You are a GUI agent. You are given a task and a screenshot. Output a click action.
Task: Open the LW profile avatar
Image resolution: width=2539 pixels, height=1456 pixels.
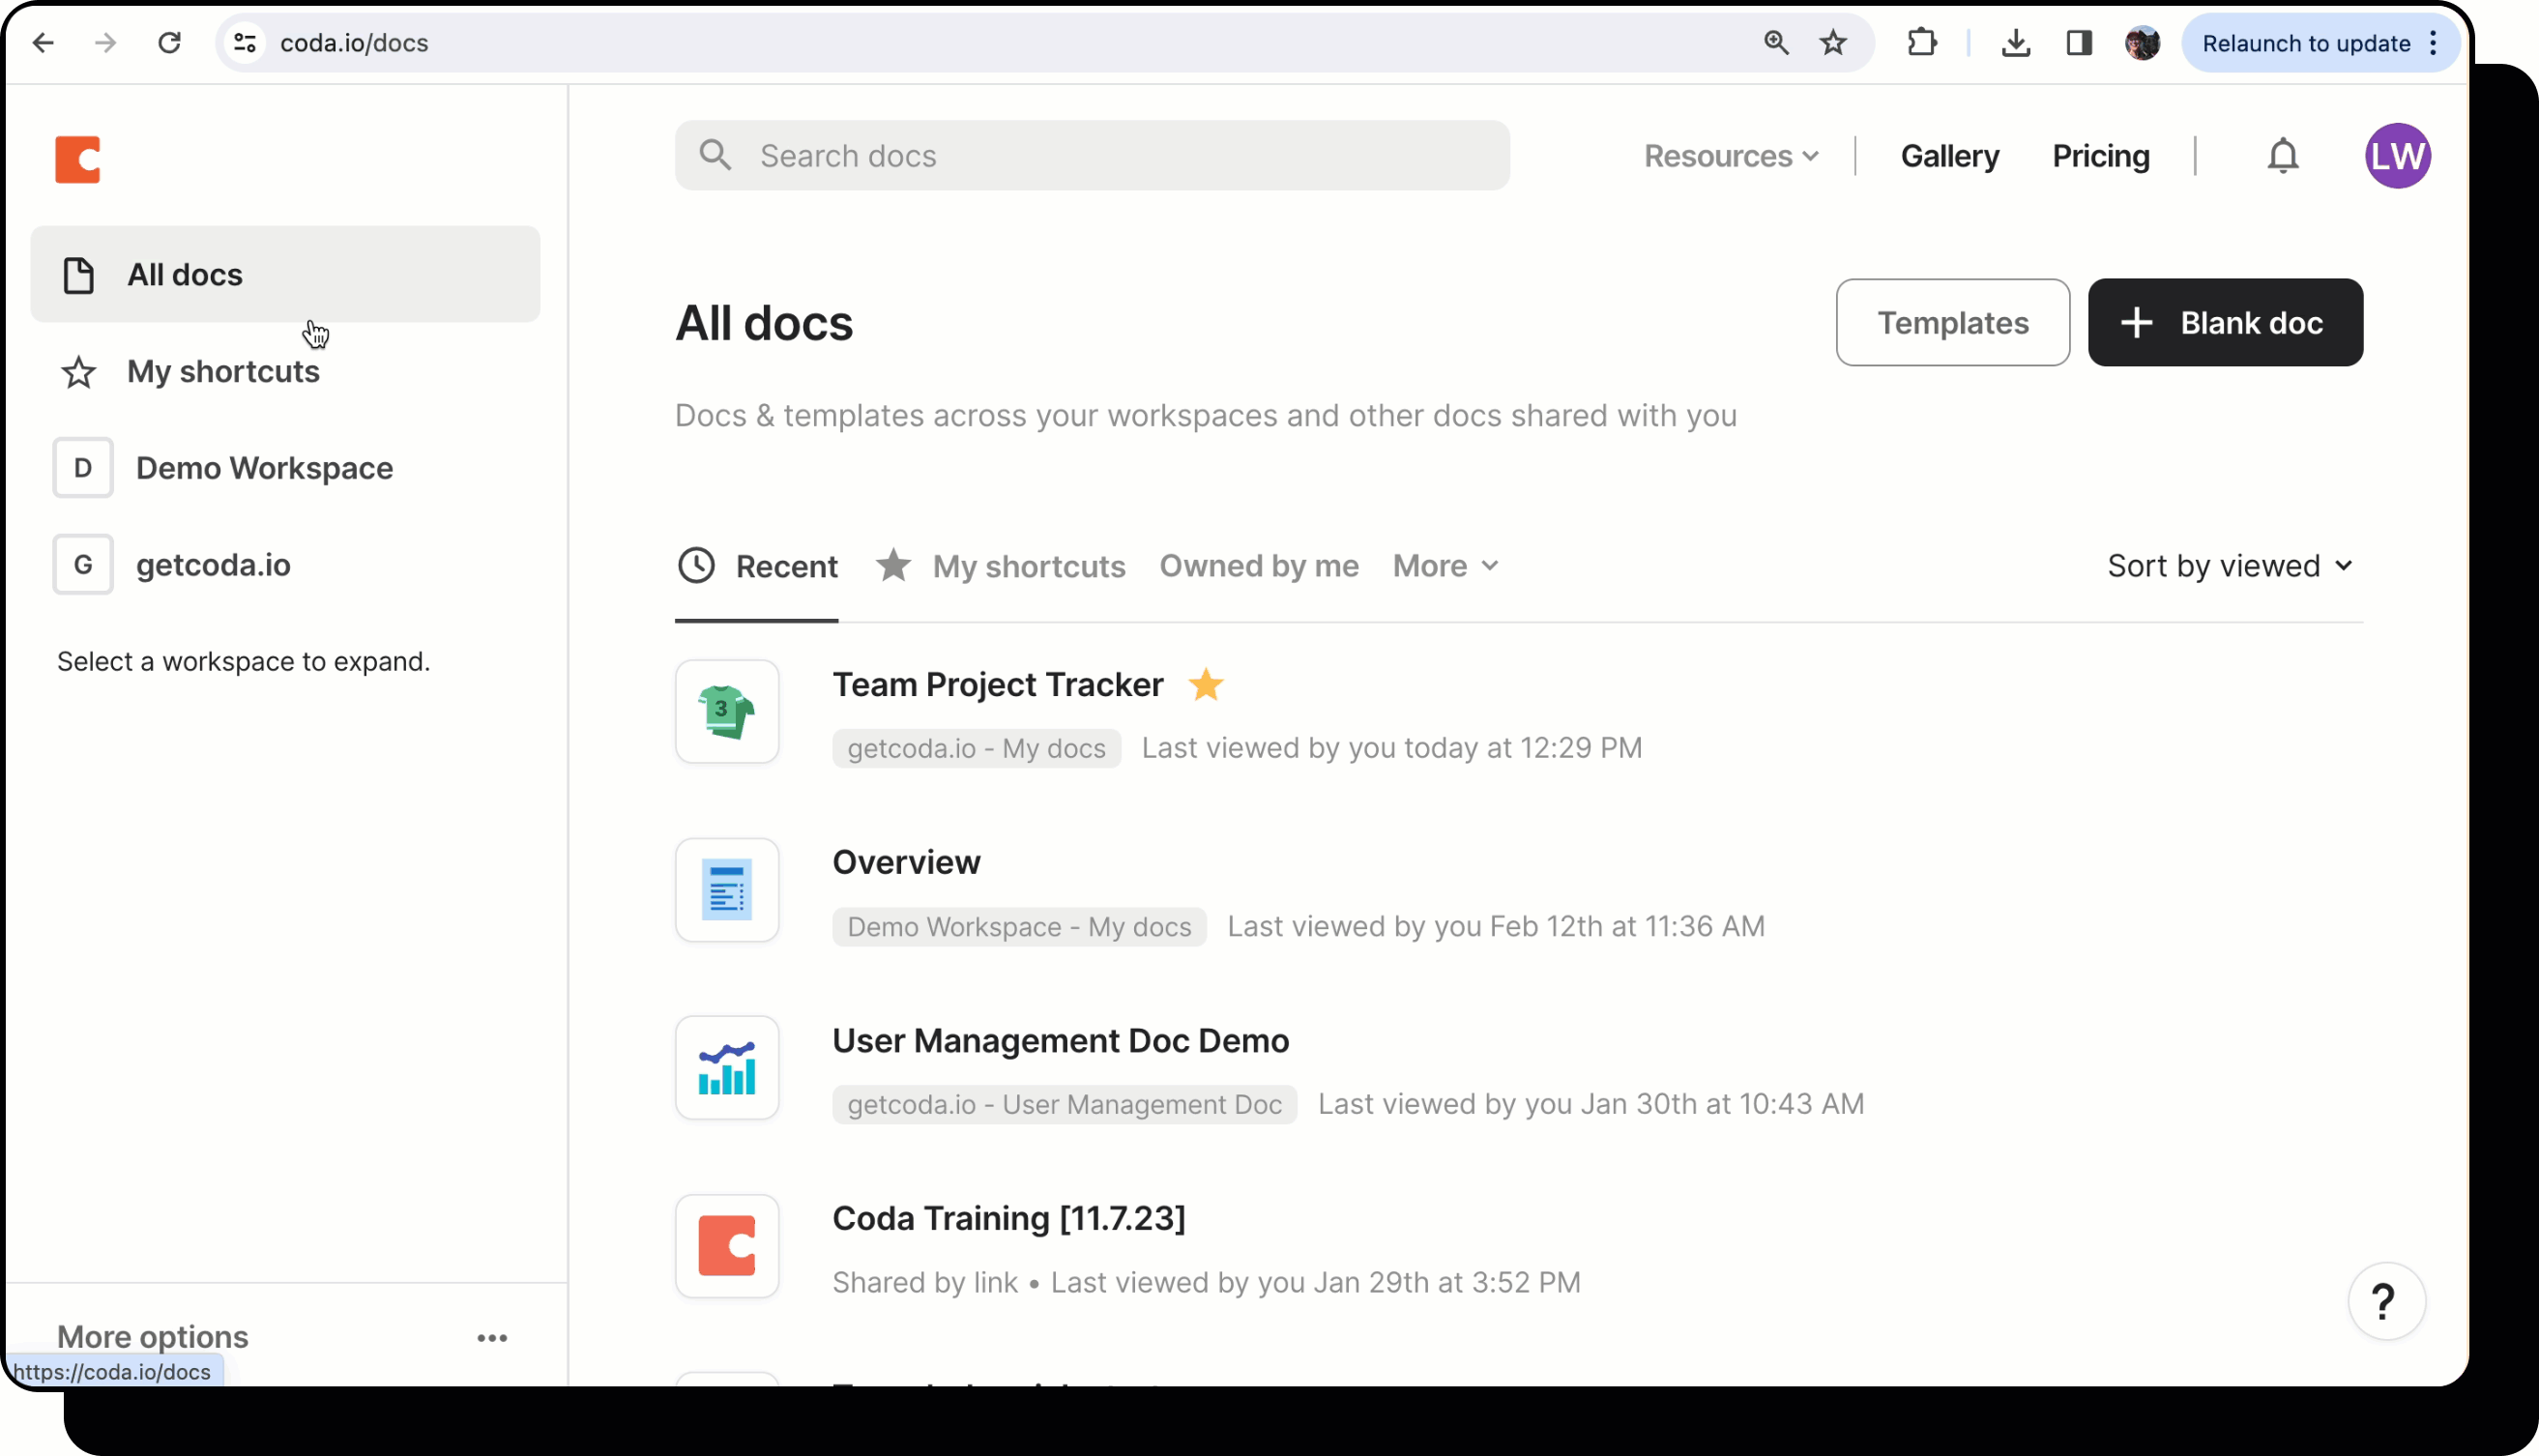point(2396,156)
